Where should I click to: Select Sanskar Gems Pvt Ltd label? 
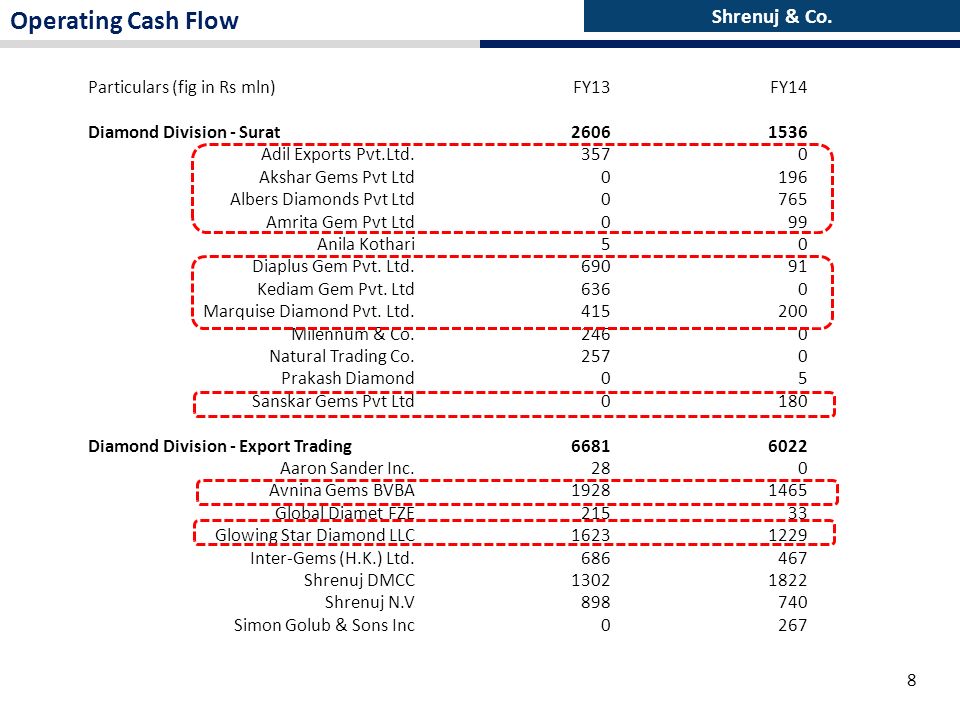(x=333, y=401)
